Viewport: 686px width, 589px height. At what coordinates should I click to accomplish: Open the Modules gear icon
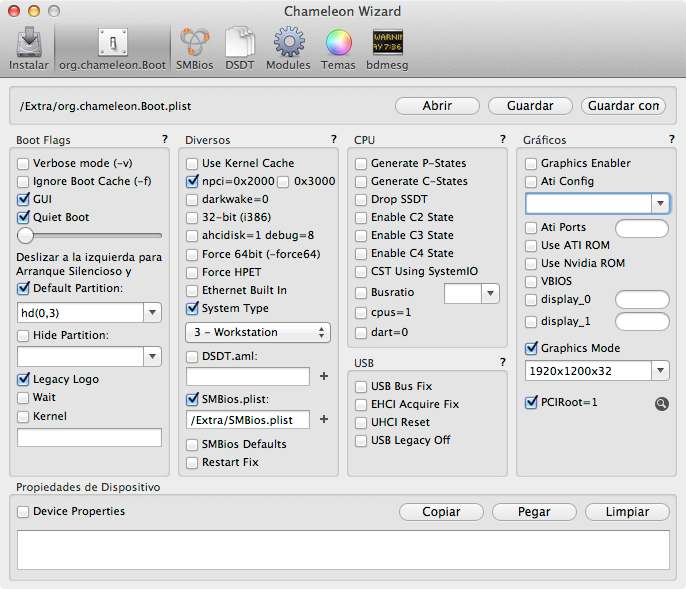point(288,48)
